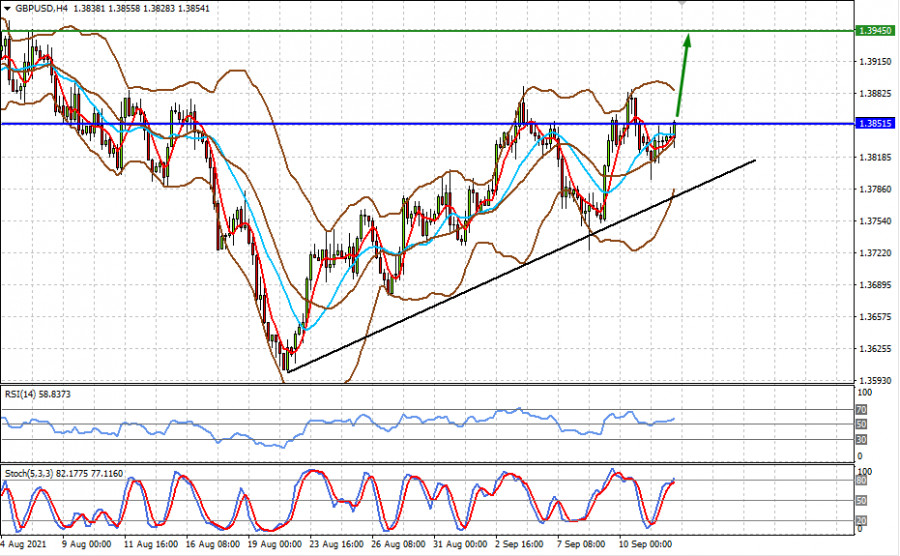Screen dimensions: 900x556
Task: Click the 1.36255 price scale value
Action: (875, 348)
